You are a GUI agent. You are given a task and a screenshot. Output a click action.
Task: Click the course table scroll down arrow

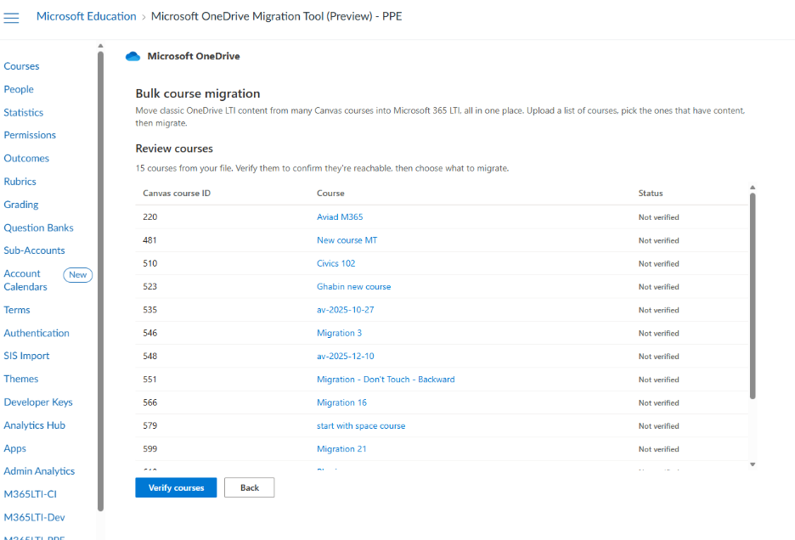752,464
